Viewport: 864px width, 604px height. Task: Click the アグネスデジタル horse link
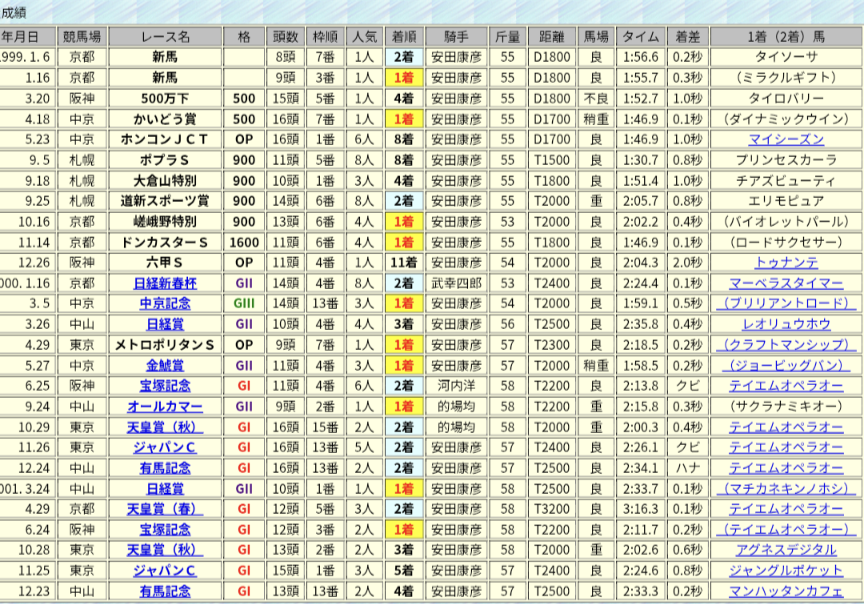click(x=785, y=551)
